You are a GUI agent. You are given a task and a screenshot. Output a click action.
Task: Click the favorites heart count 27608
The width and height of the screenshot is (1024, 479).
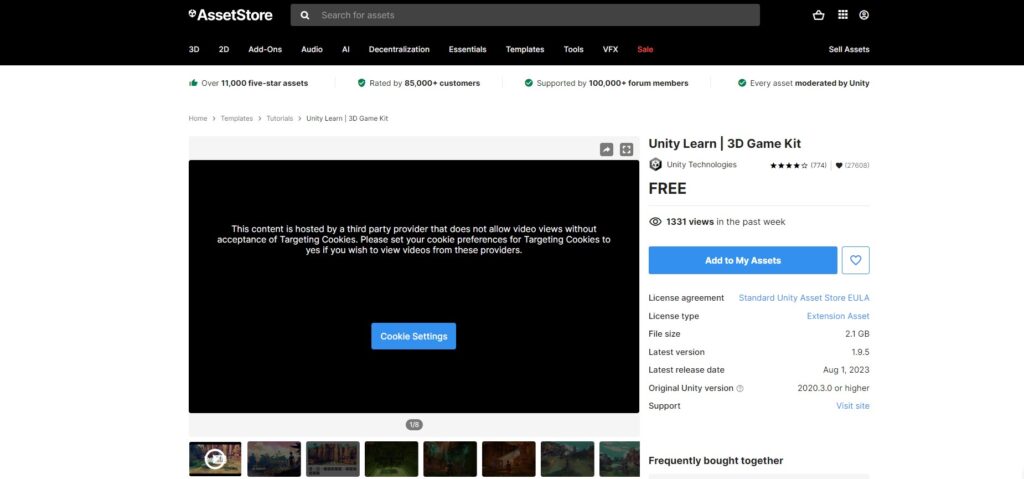[852, 165]
